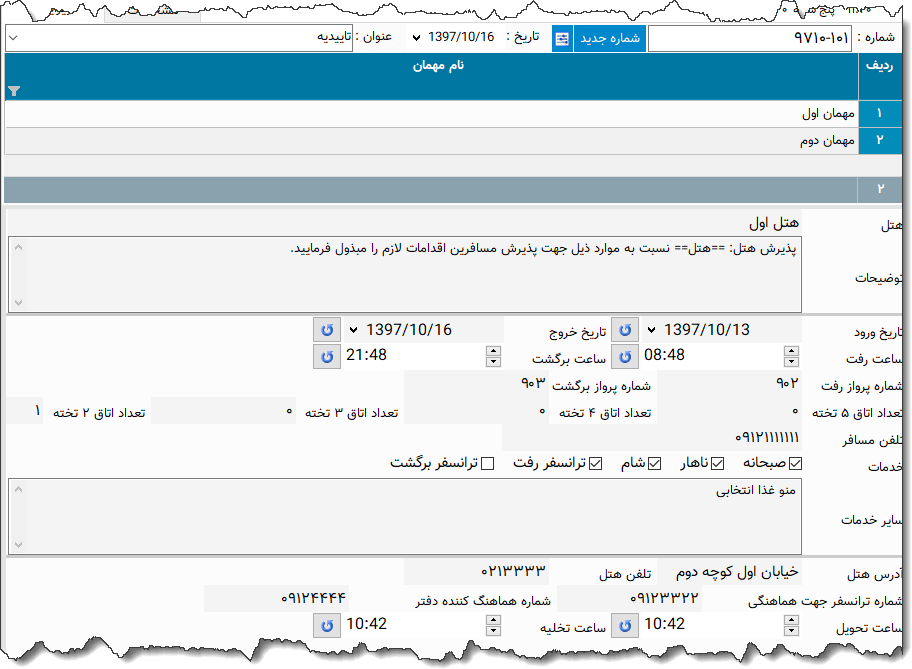912x669 pixels.
Task: Uncheck the شام checkbox
Action: [x=655, y=462]
